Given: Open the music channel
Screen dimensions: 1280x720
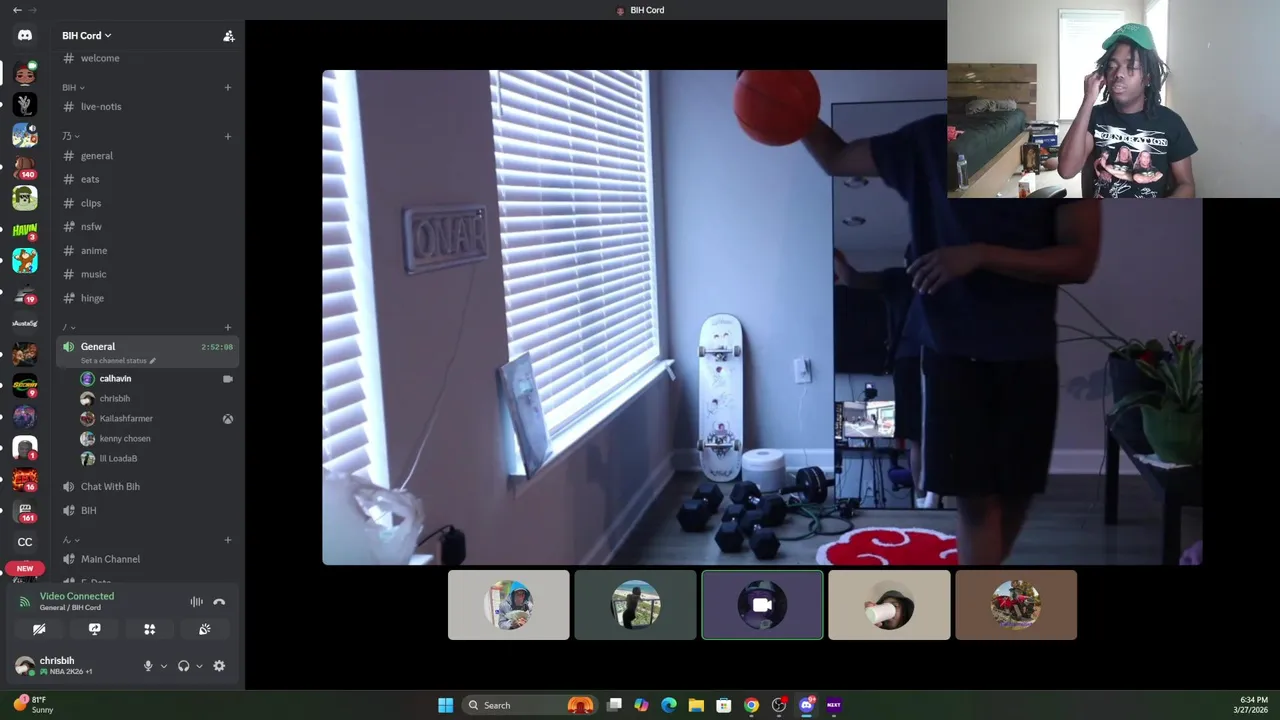Looking at the screenshot, I should [x=147, y=274].
